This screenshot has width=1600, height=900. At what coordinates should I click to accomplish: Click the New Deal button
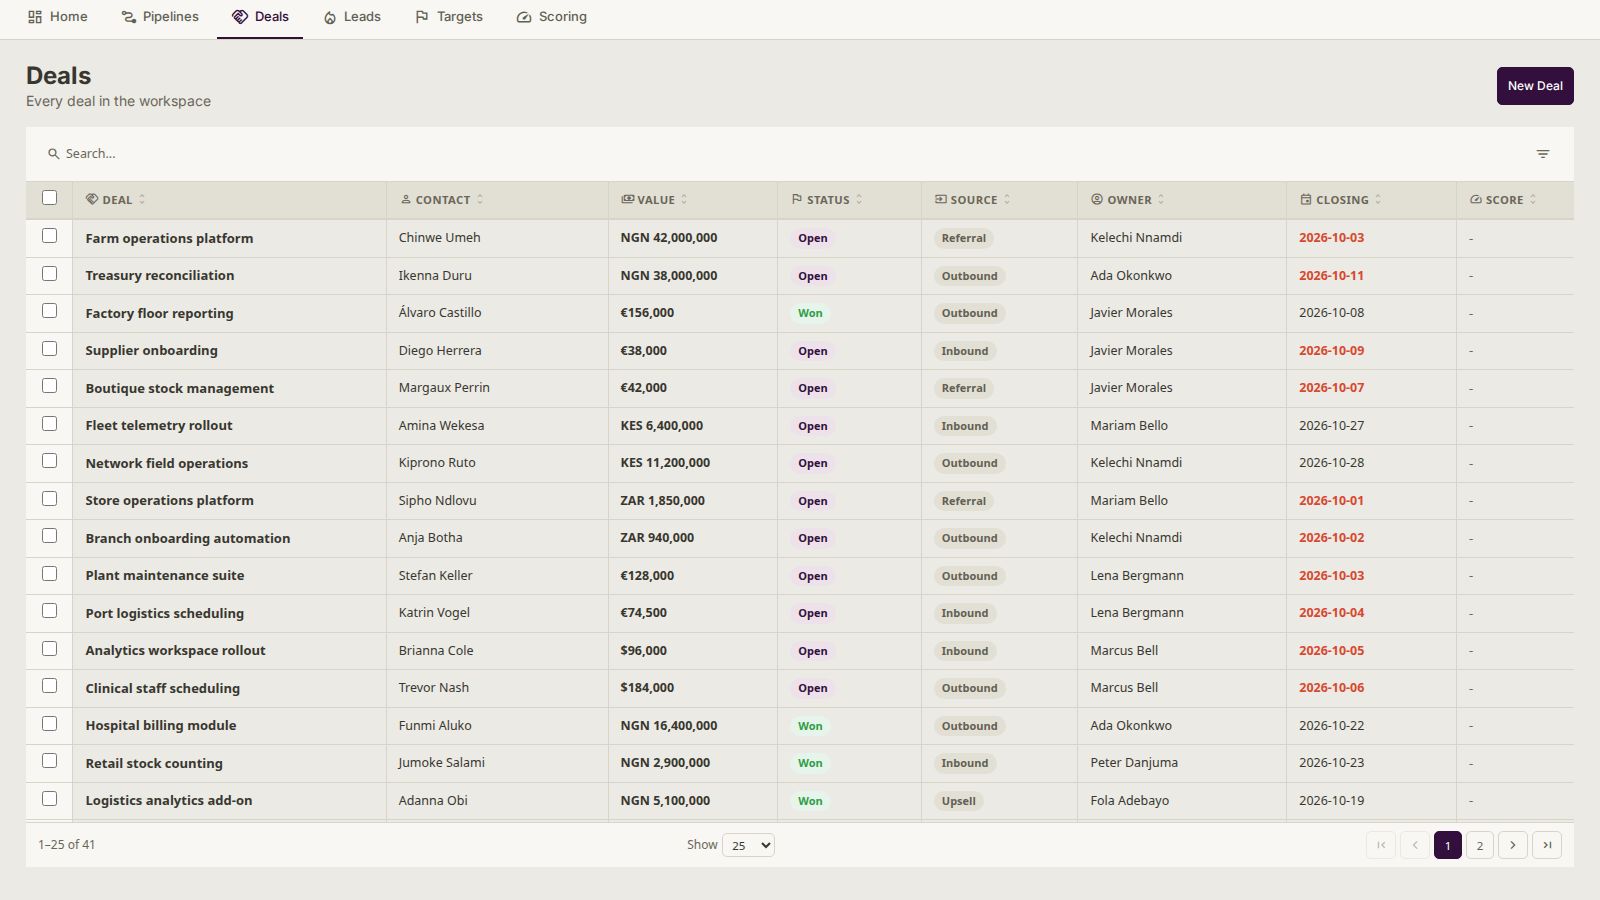coord(1535,86)
